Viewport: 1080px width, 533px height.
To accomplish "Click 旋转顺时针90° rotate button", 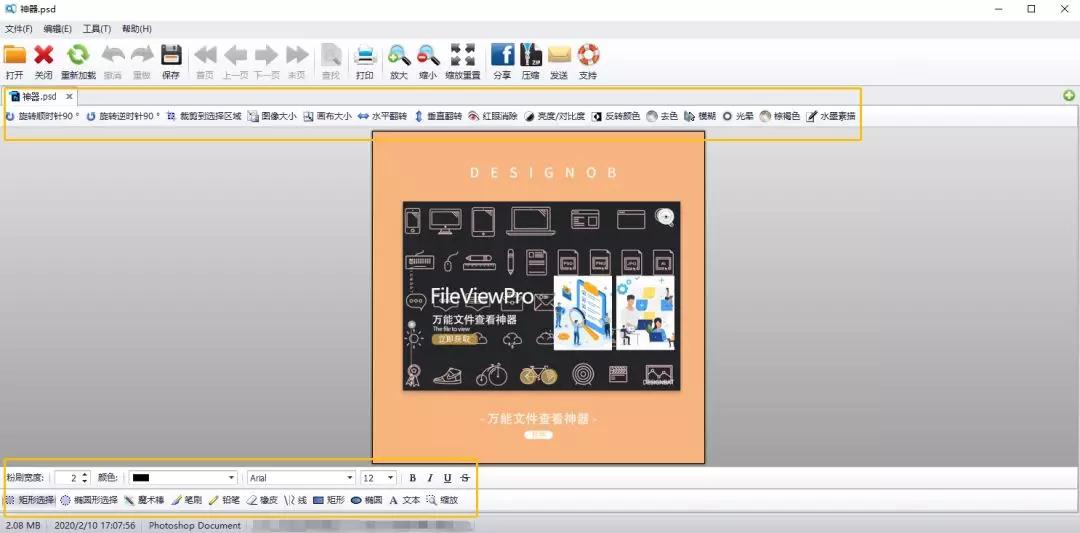I will point(42,116).
